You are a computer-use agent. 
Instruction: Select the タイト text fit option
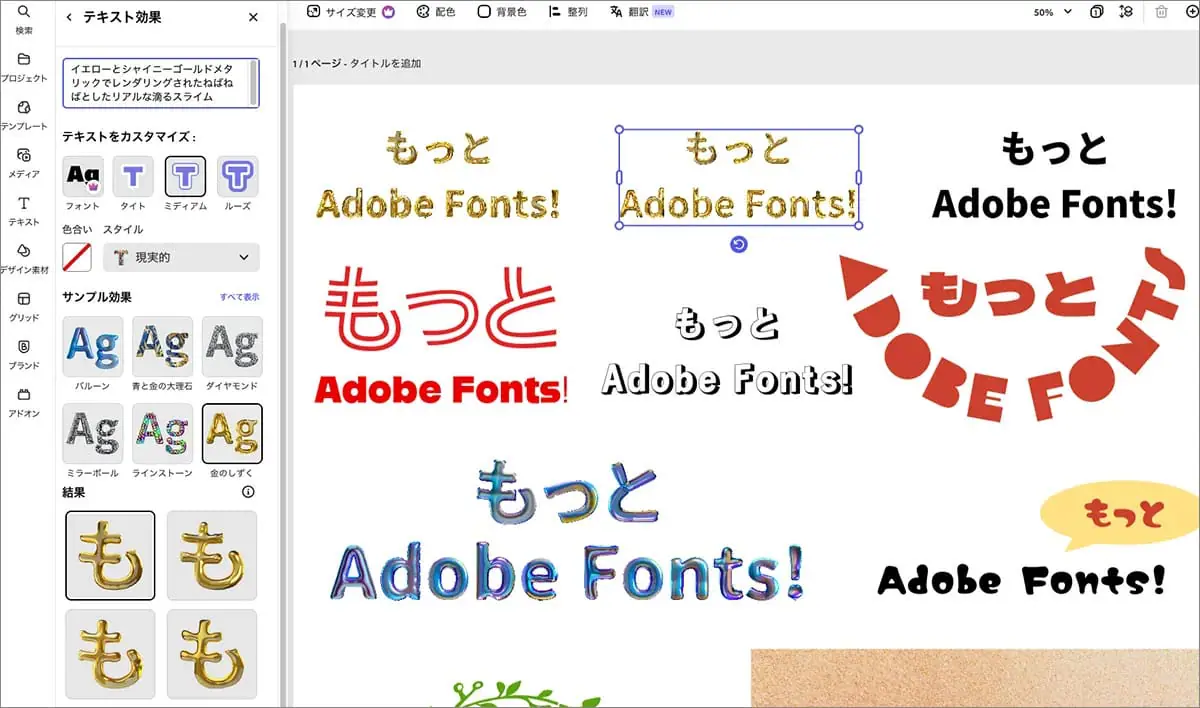click(133, 177)
